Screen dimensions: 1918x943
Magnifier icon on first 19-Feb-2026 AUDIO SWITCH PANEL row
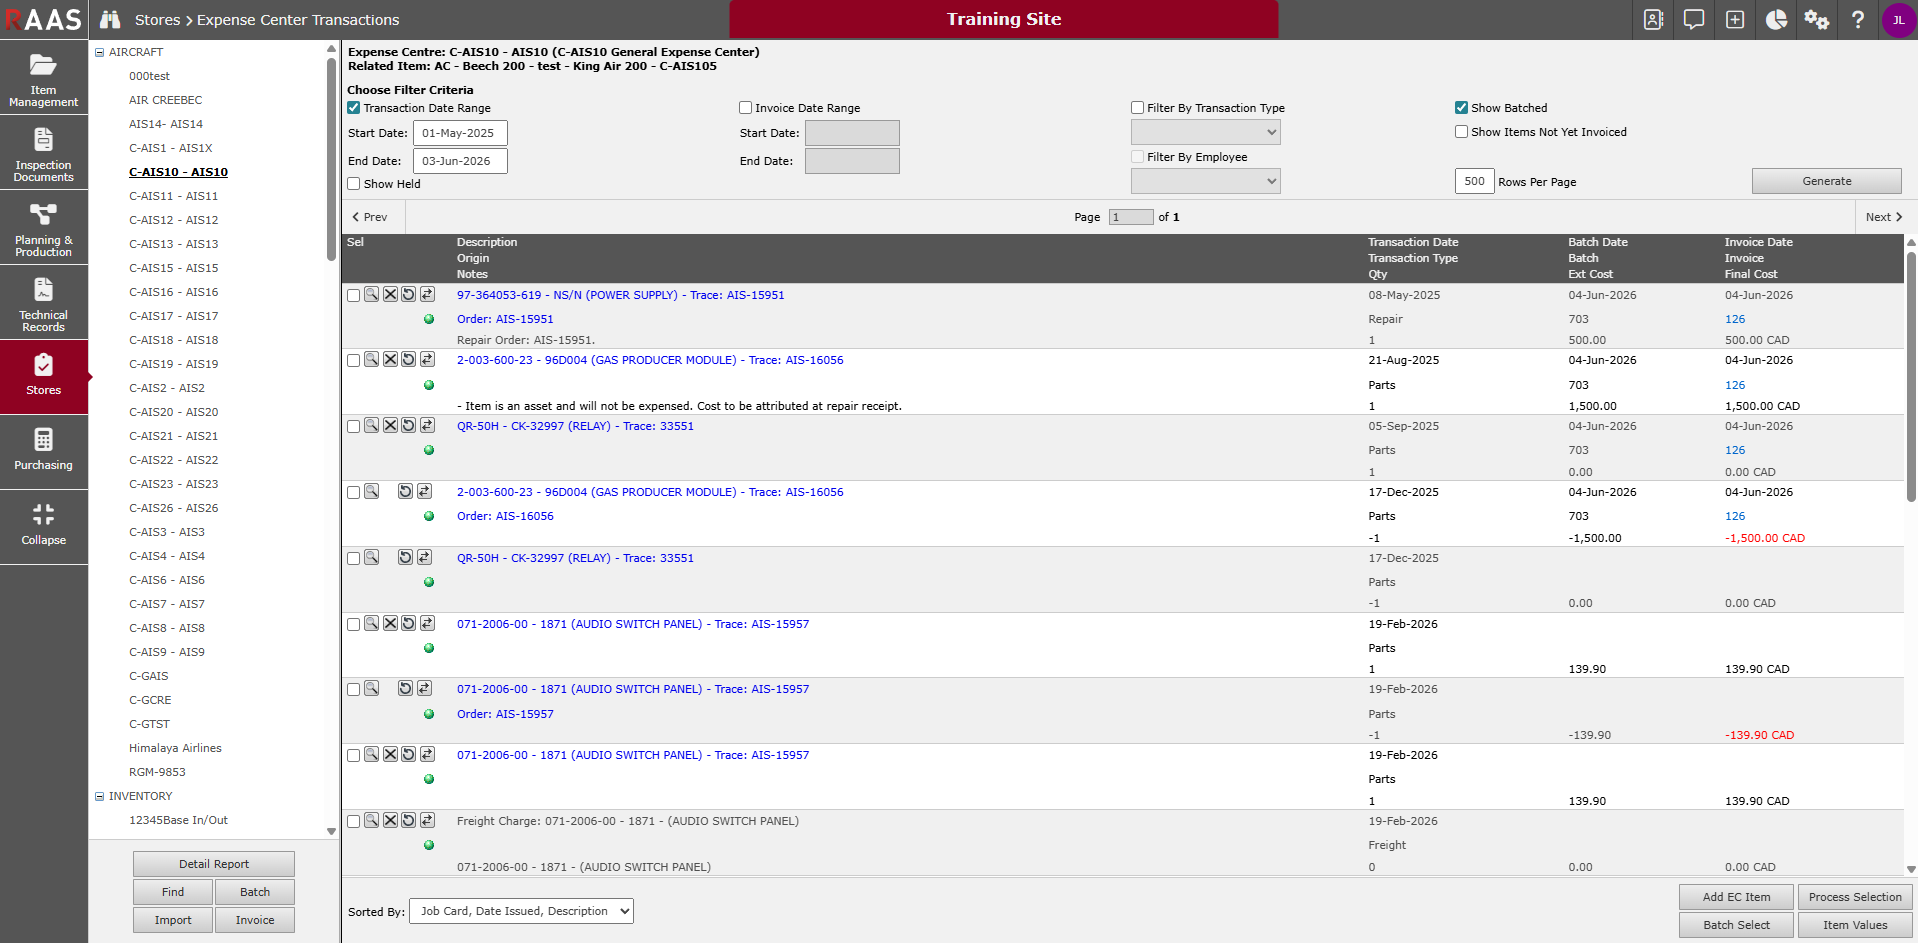371,623
